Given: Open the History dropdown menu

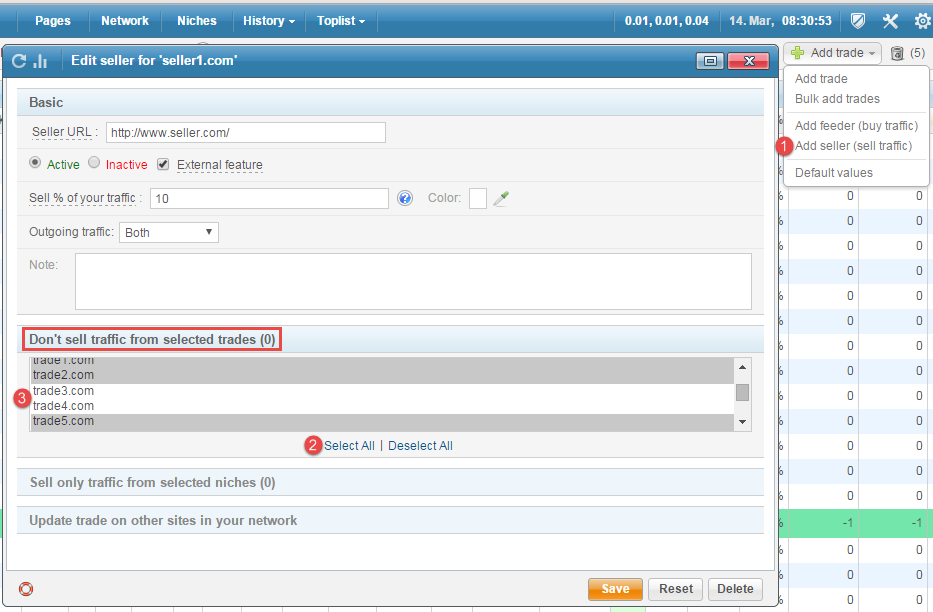Looking at the screenshot, I should pyautogui.click(x=268, y=20).
